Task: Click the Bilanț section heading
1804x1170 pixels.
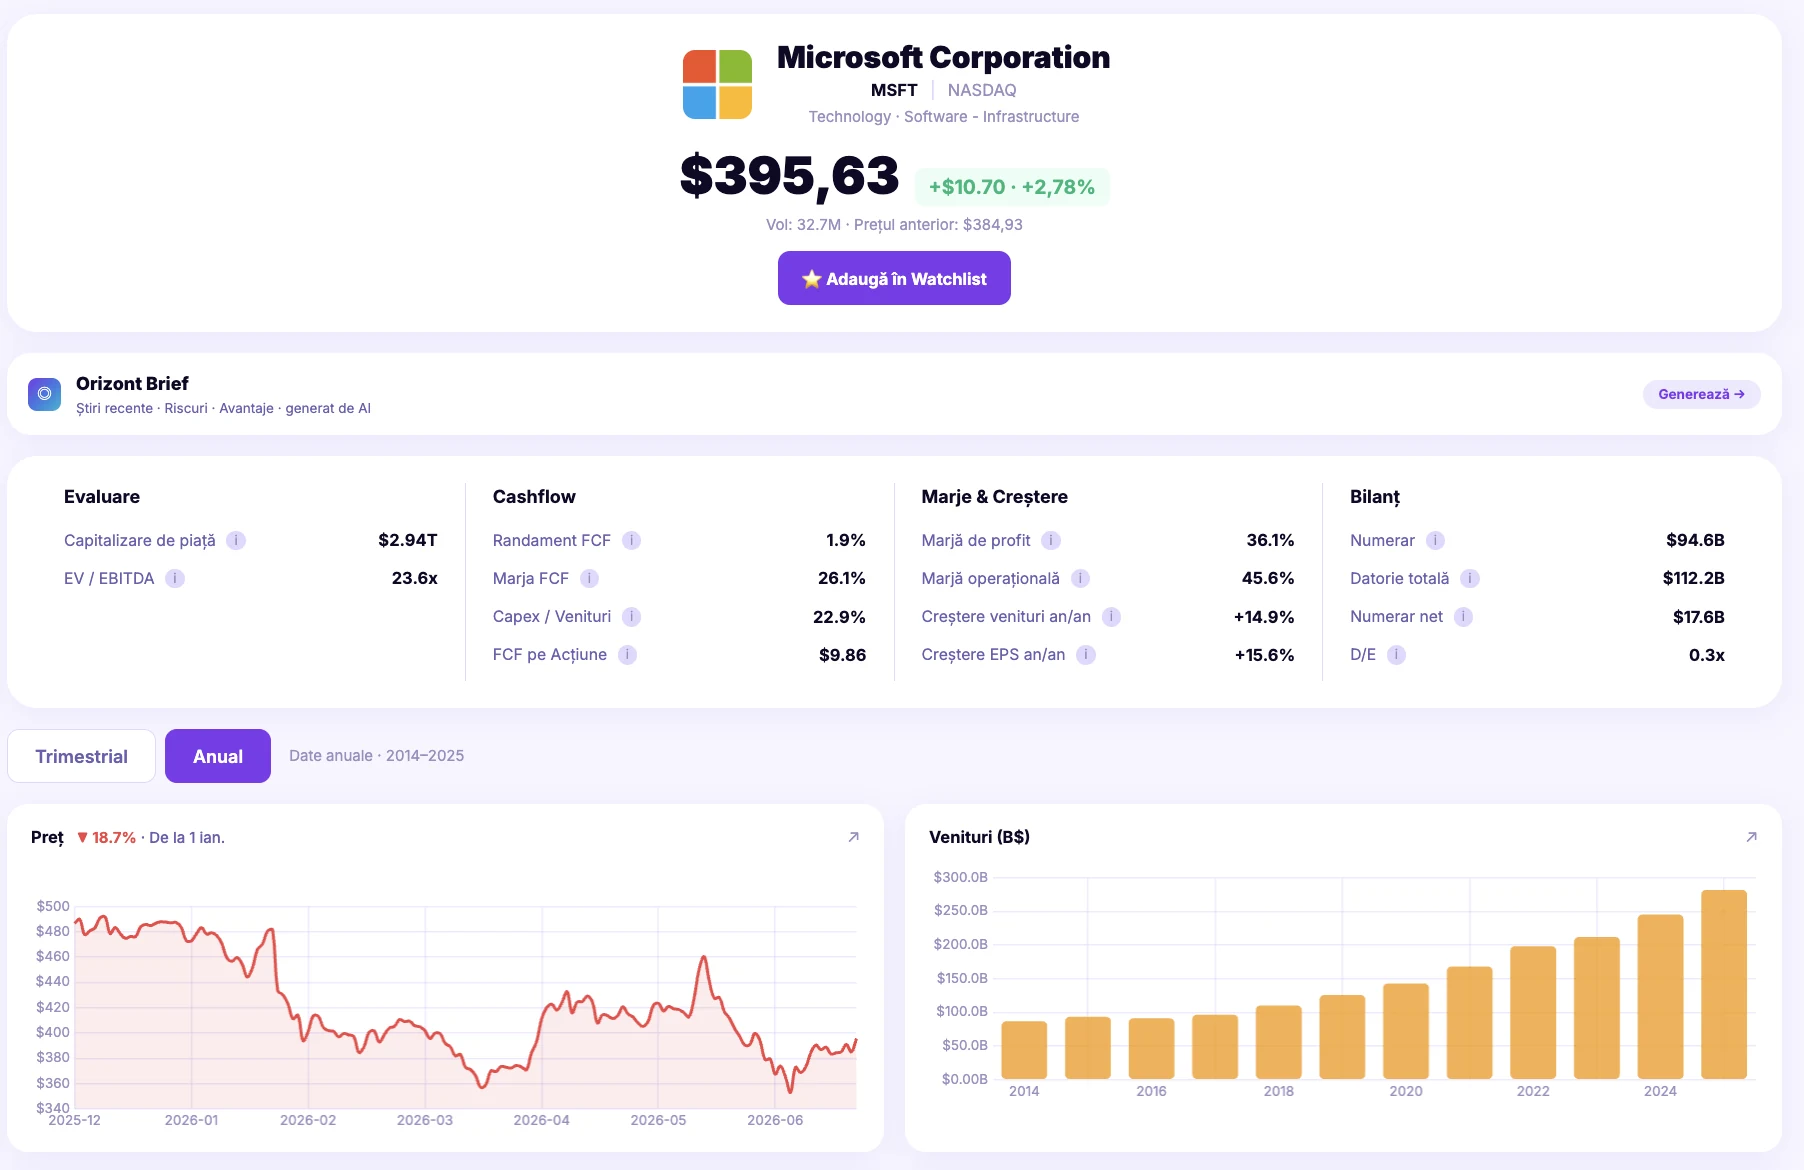Action: [x=1375, y=497]
